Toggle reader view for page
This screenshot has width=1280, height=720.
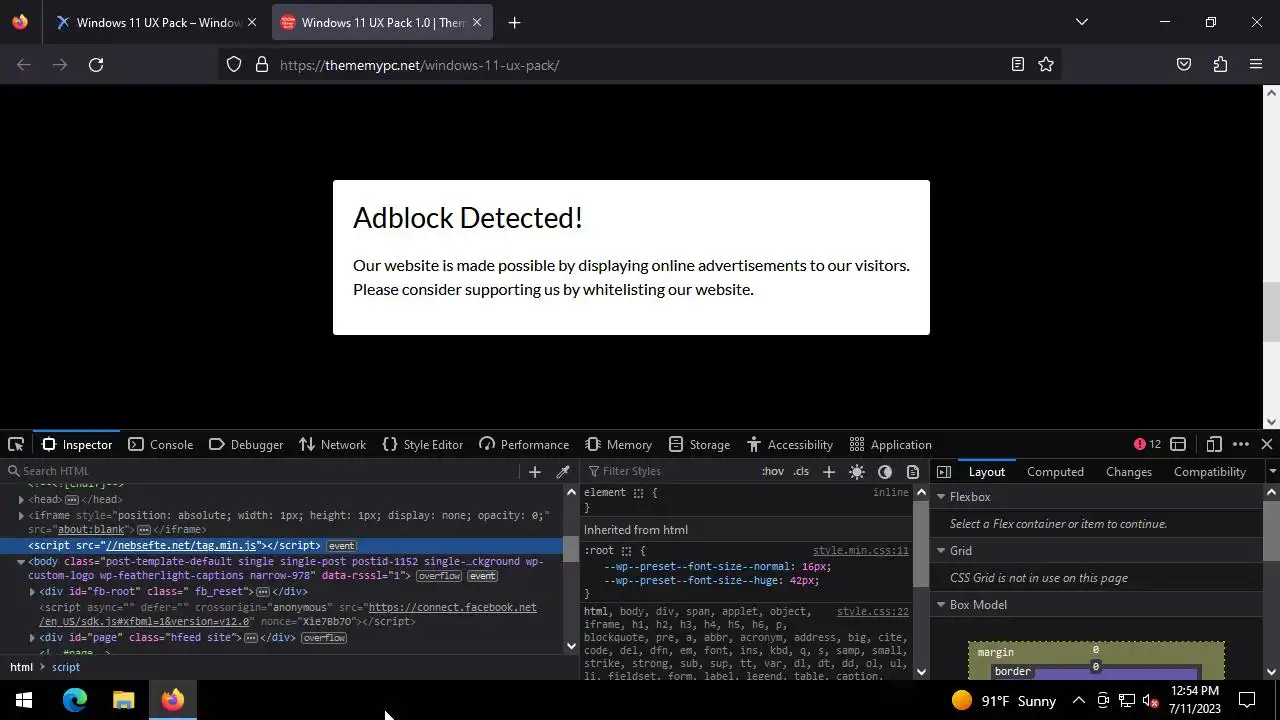[x=1017, y=64]
